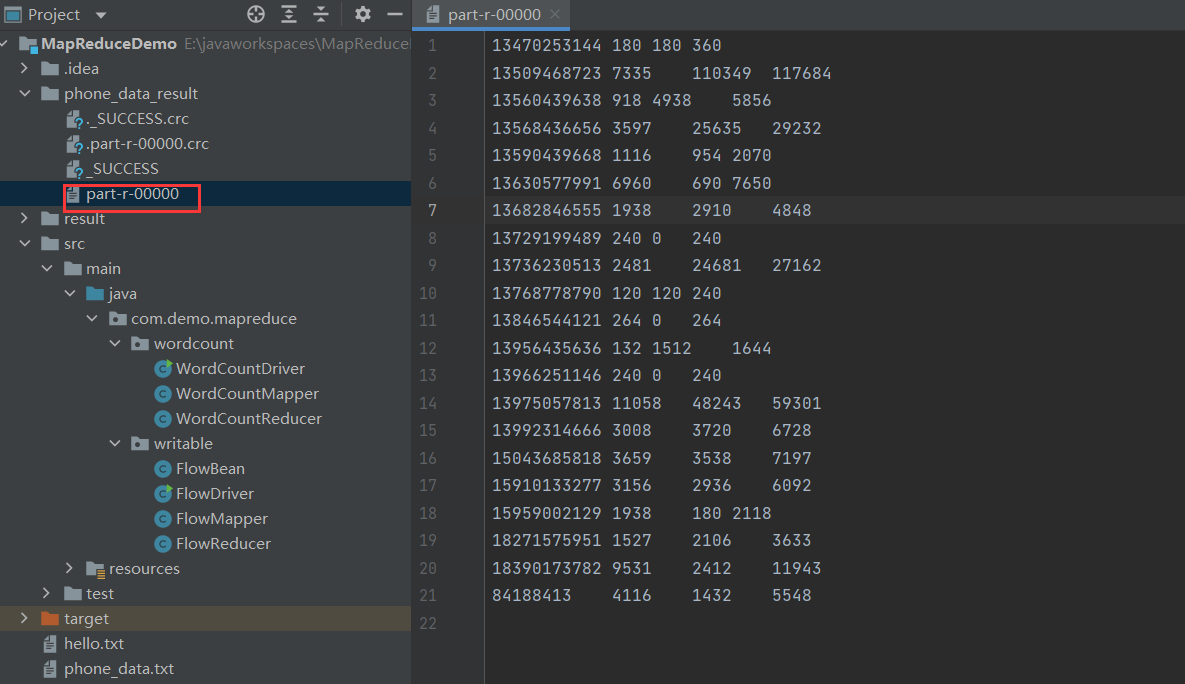Image resolution: width=1185 pixels, height=684 pixels.
Task: Collapse the phone_data_result folder
Action: tap(24, 94)
